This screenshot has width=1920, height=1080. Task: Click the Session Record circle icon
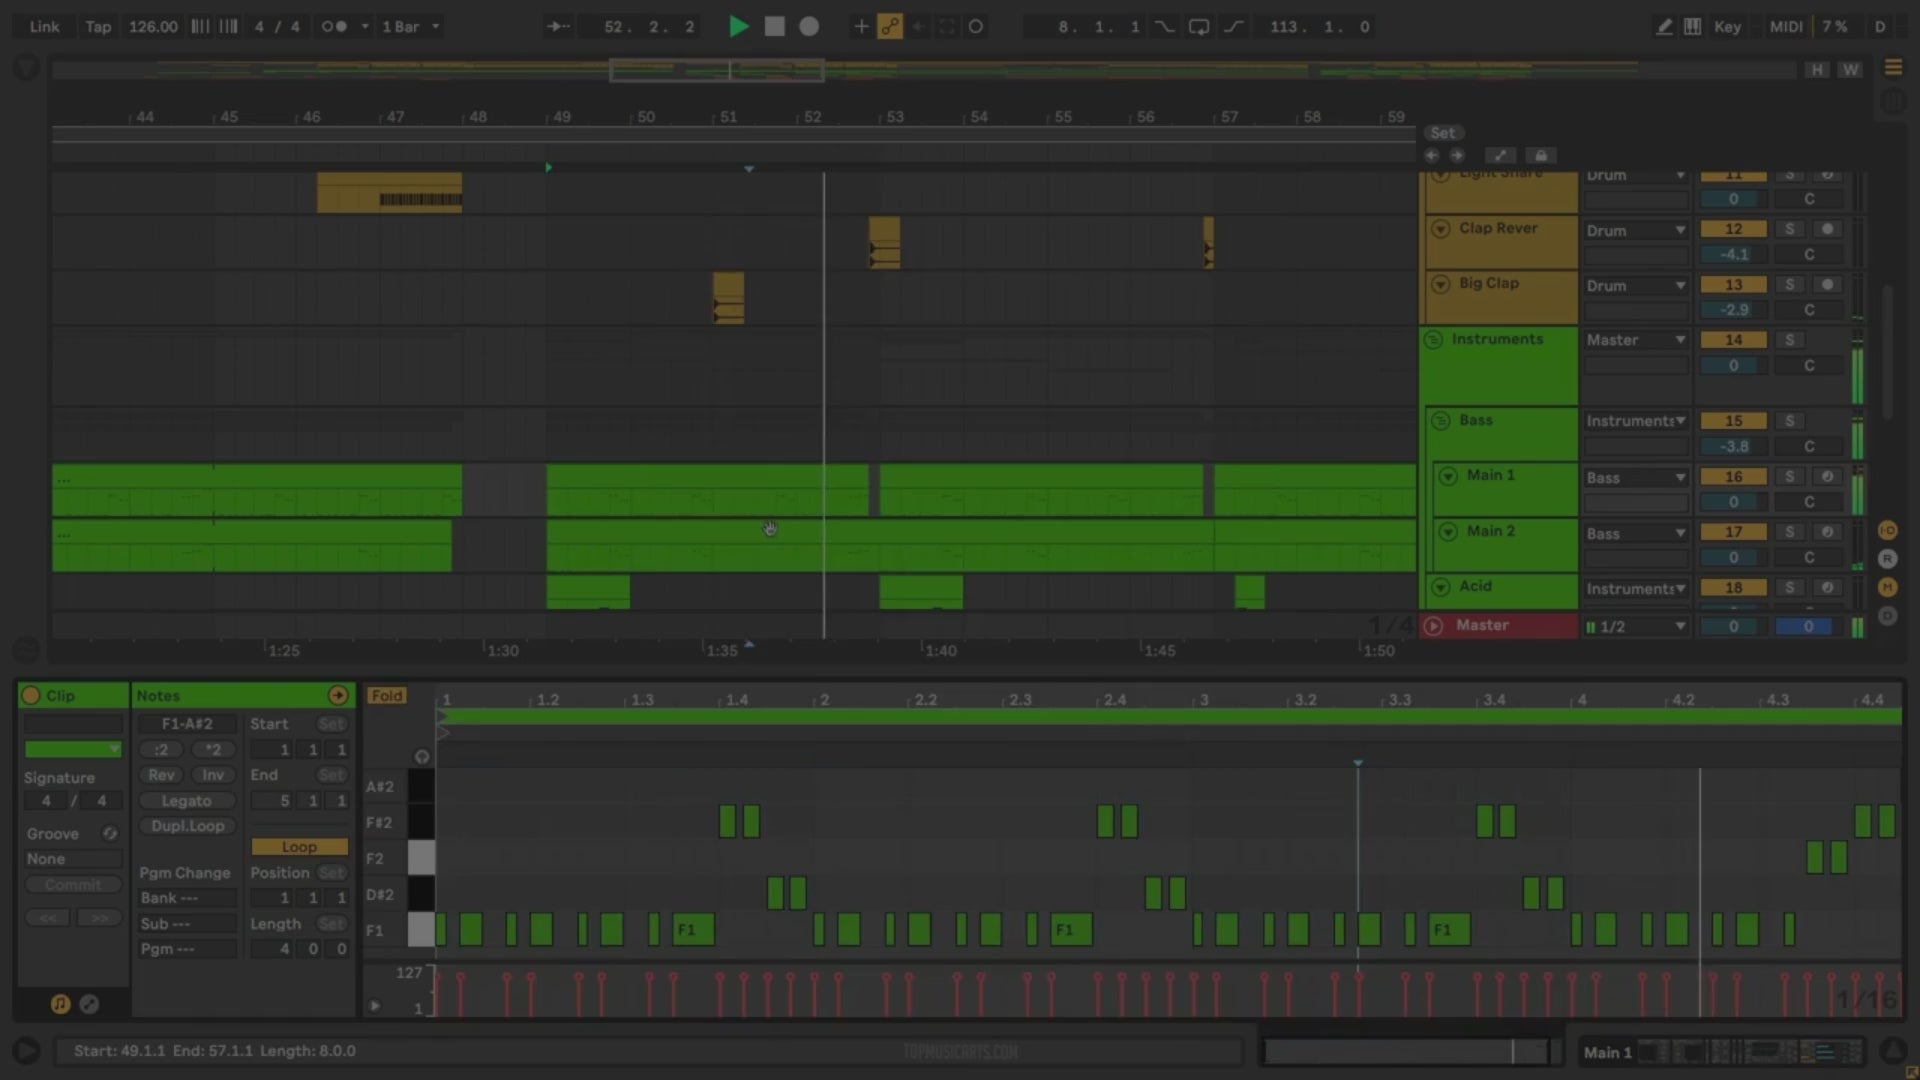tap(976, 27)
